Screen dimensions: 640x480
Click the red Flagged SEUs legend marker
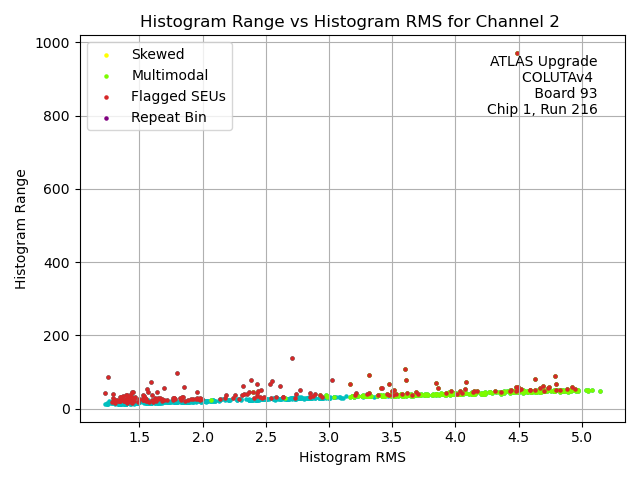coord(109,97)
